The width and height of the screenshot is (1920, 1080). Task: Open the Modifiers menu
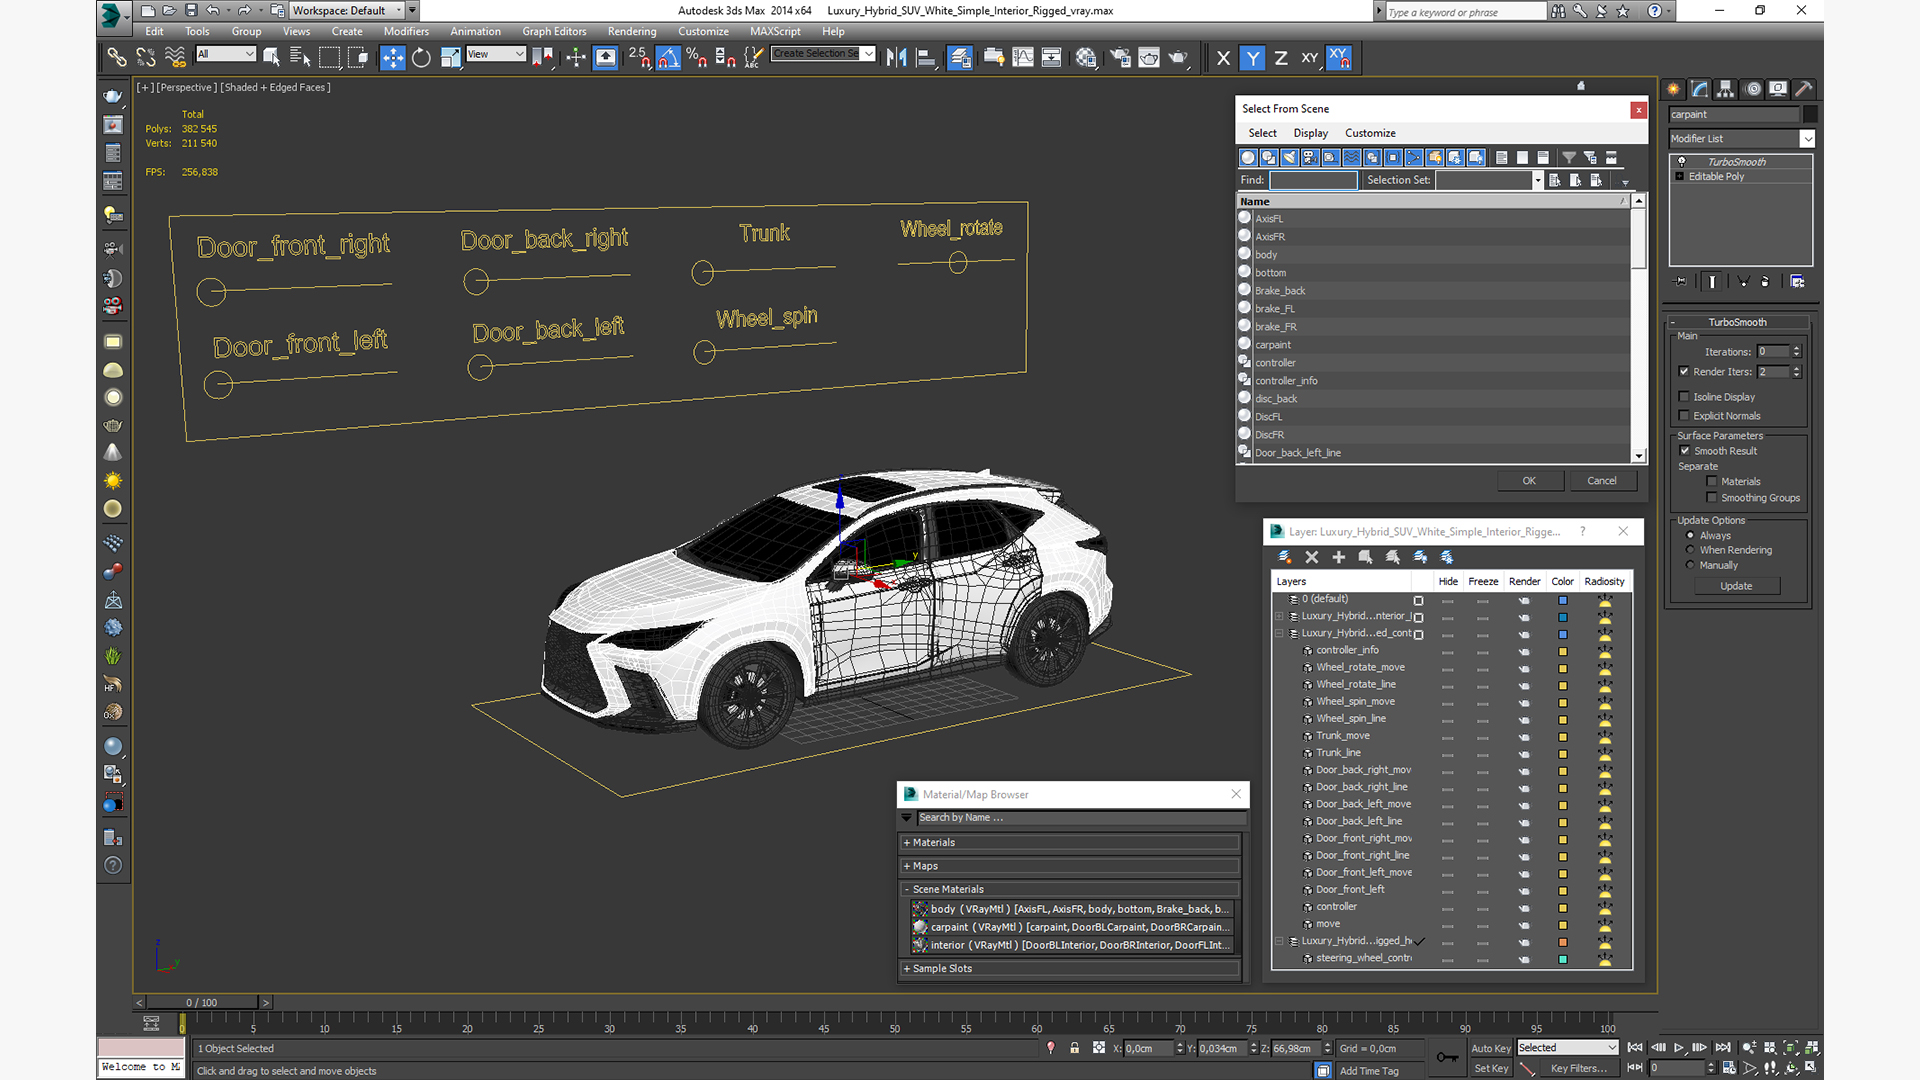point(406,32)
